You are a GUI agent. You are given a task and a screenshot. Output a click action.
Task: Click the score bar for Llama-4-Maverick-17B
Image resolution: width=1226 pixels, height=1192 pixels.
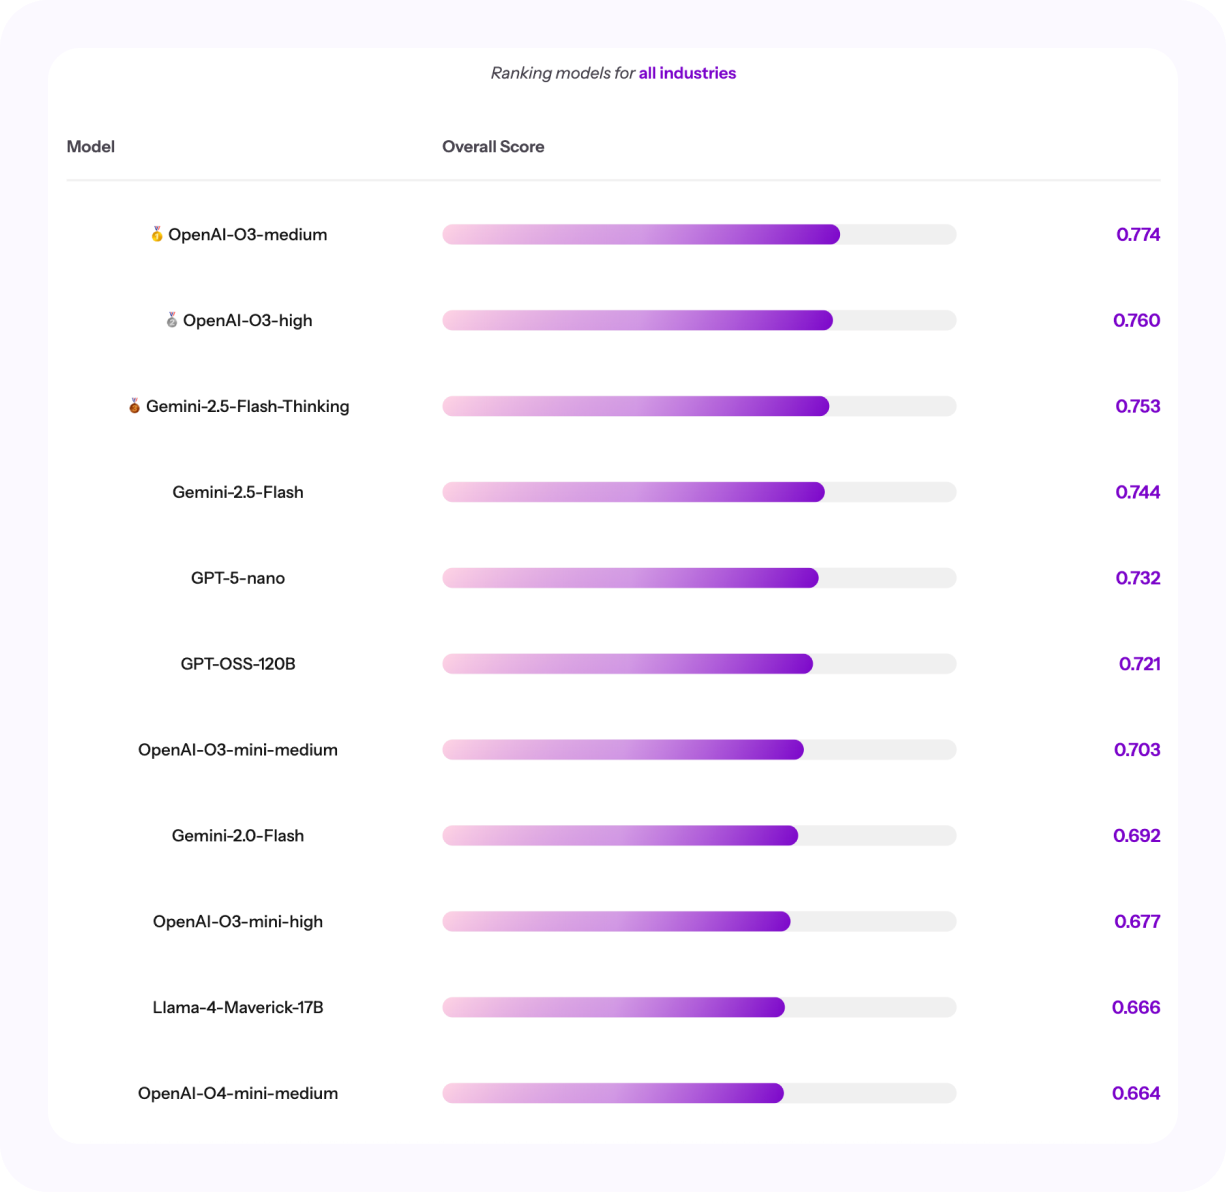(x=699, y=1008)
